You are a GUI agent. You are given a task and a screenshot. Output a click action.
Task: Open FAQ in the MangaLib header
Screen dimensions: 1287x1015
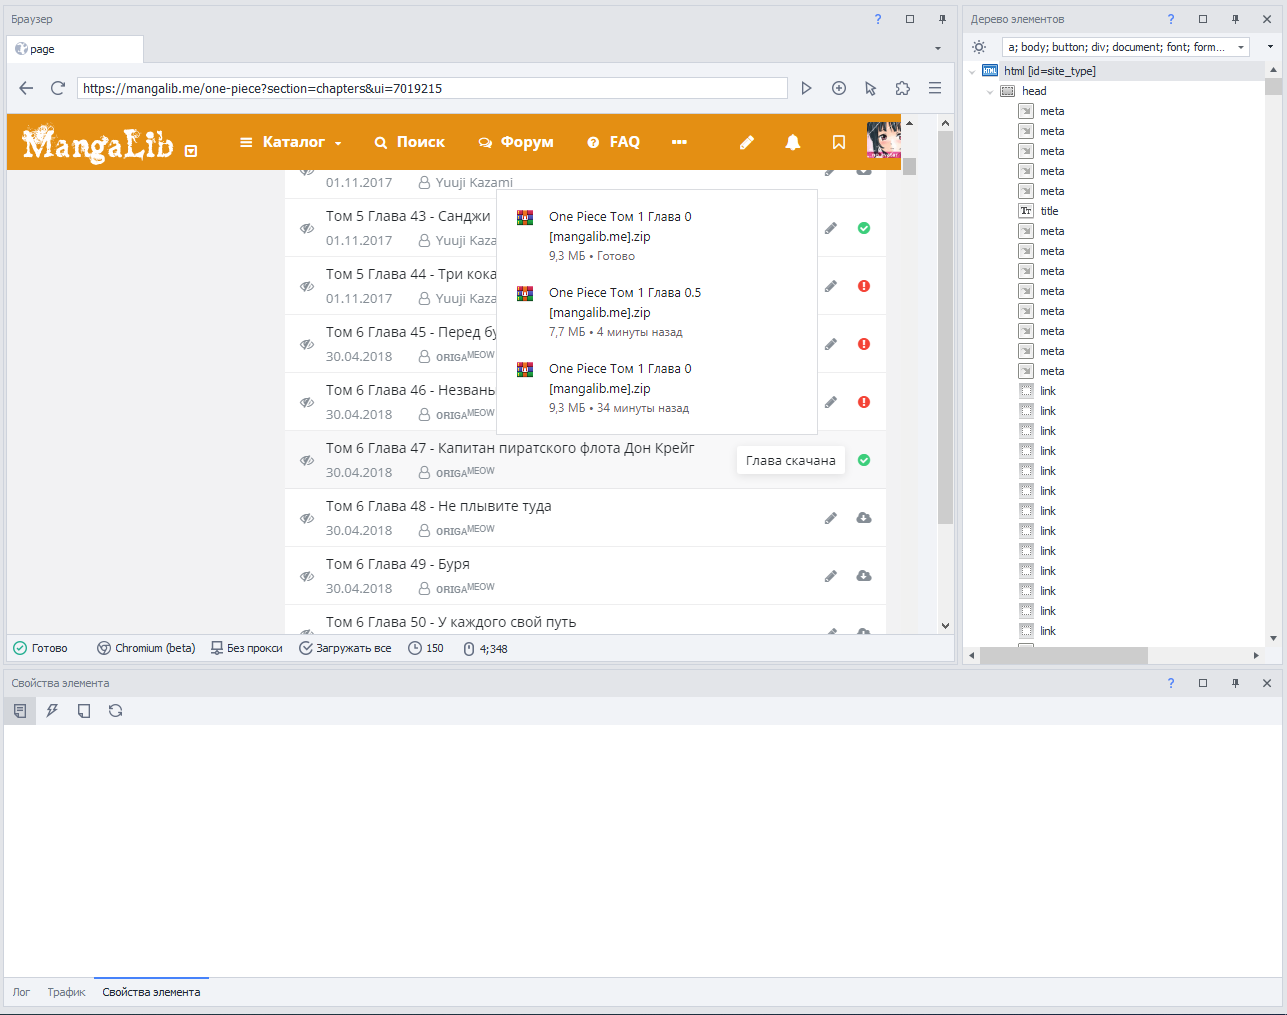pyautogui.click(x=613, y=142)
